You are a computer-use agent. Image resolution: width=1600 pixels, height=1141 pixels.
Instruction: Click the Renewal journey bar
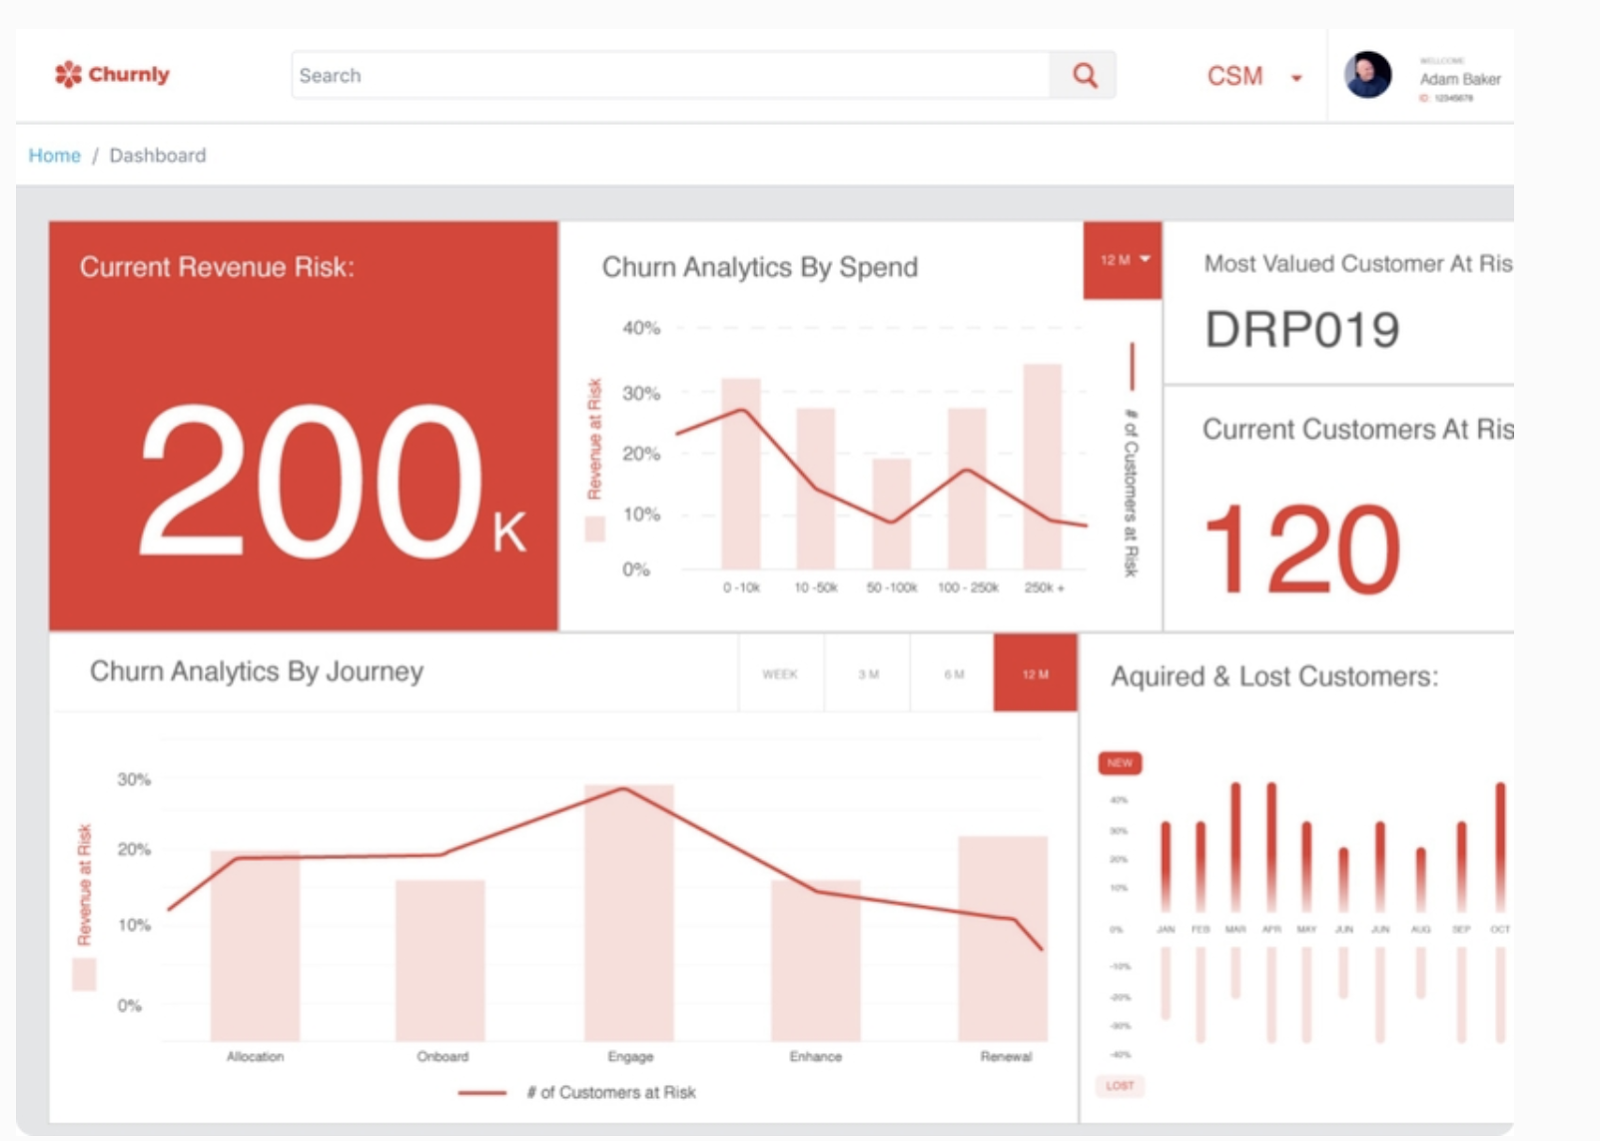pos(1003,939)
